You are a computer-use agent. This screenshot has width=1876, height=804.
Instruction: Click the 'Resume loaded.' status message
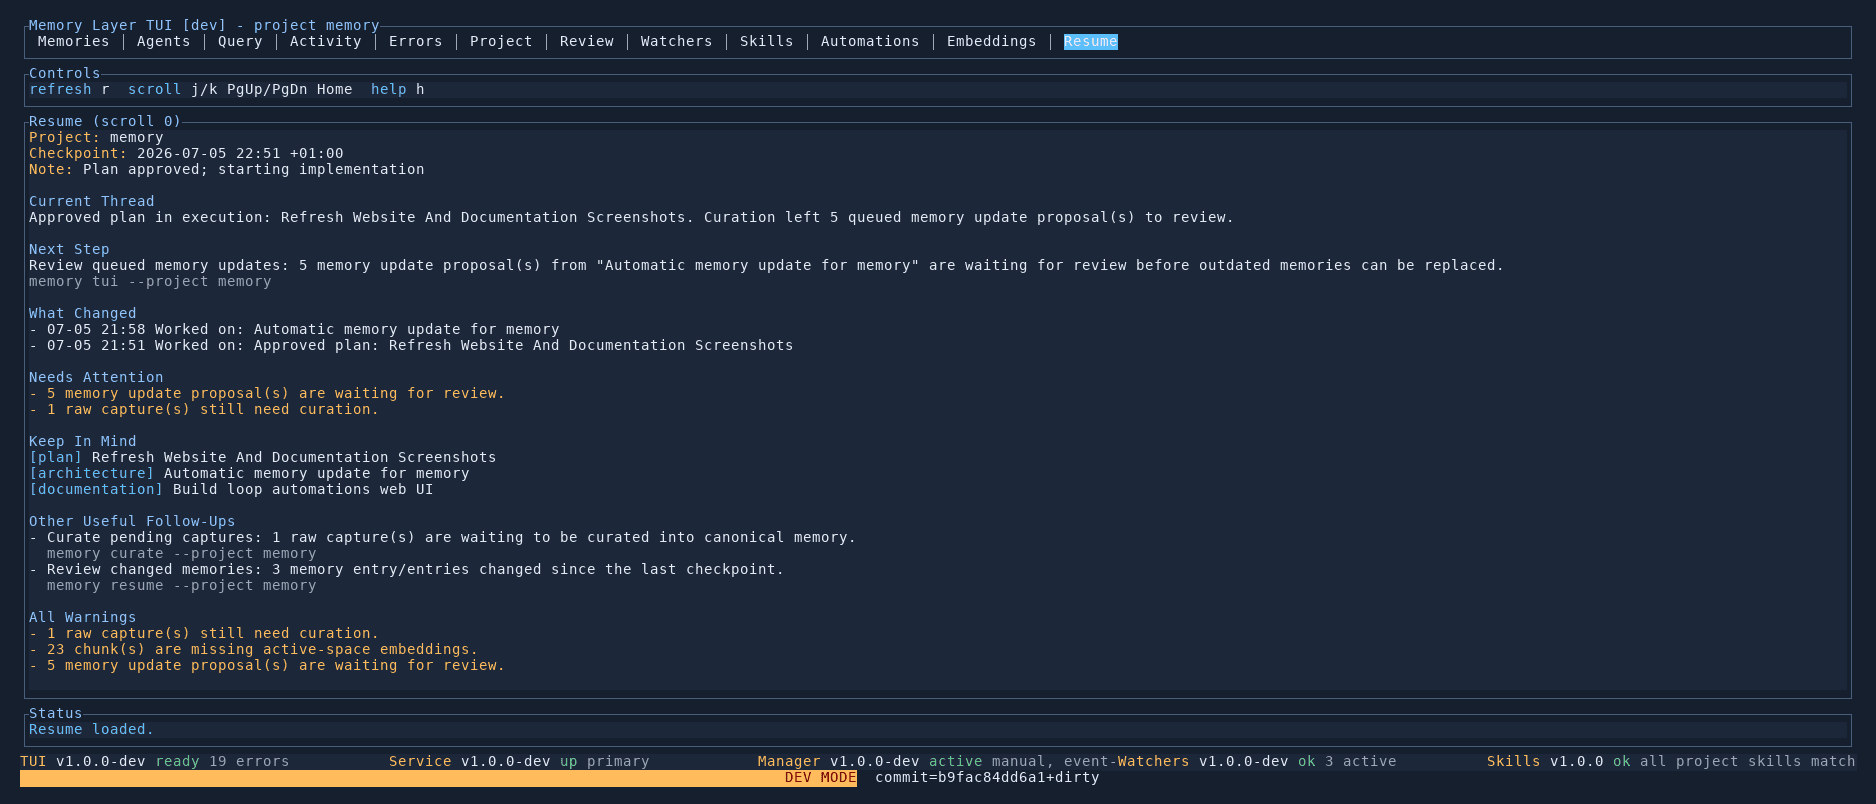pyautogui.click(x=91, y=729)
